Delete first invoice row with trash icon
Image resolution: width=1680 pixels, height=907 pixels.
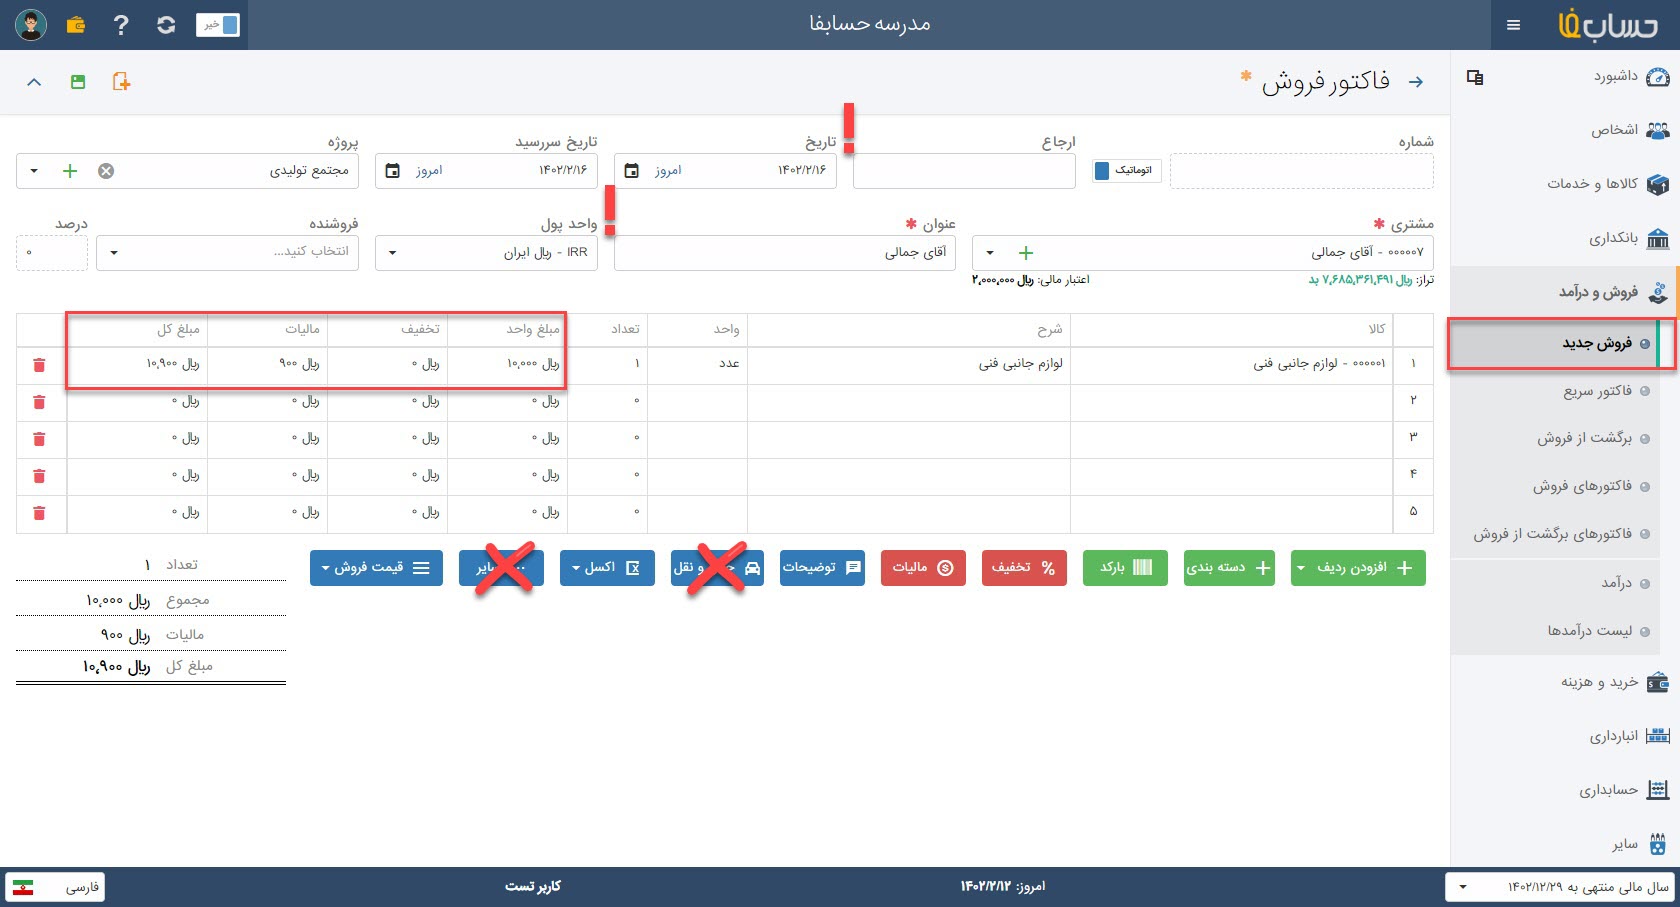click(x=39, y=365)
